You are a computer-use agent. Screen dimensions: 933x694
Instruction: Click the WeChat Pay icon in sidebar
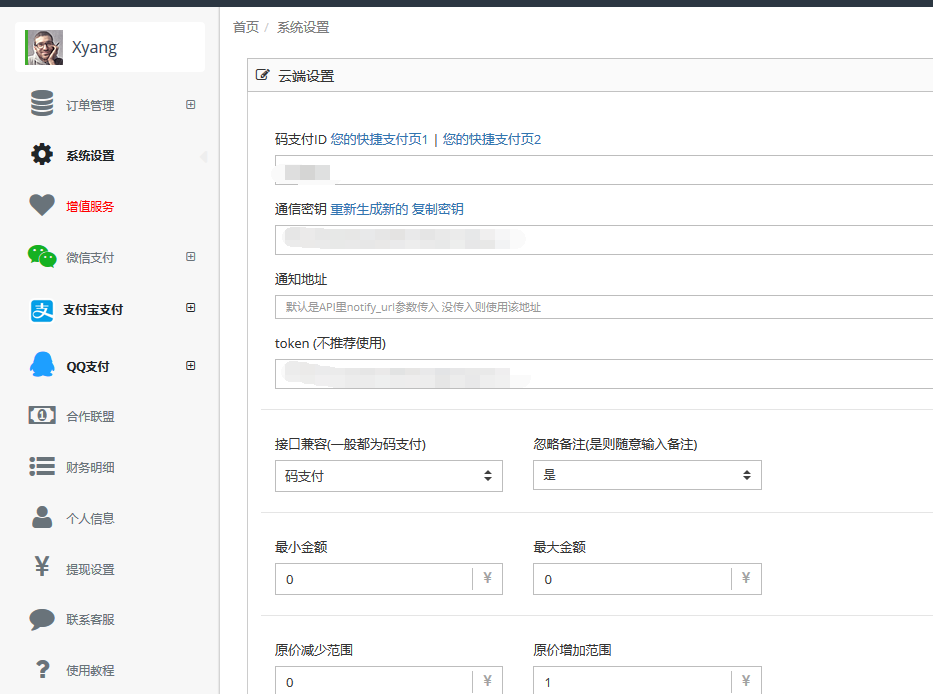coord(42,257)
